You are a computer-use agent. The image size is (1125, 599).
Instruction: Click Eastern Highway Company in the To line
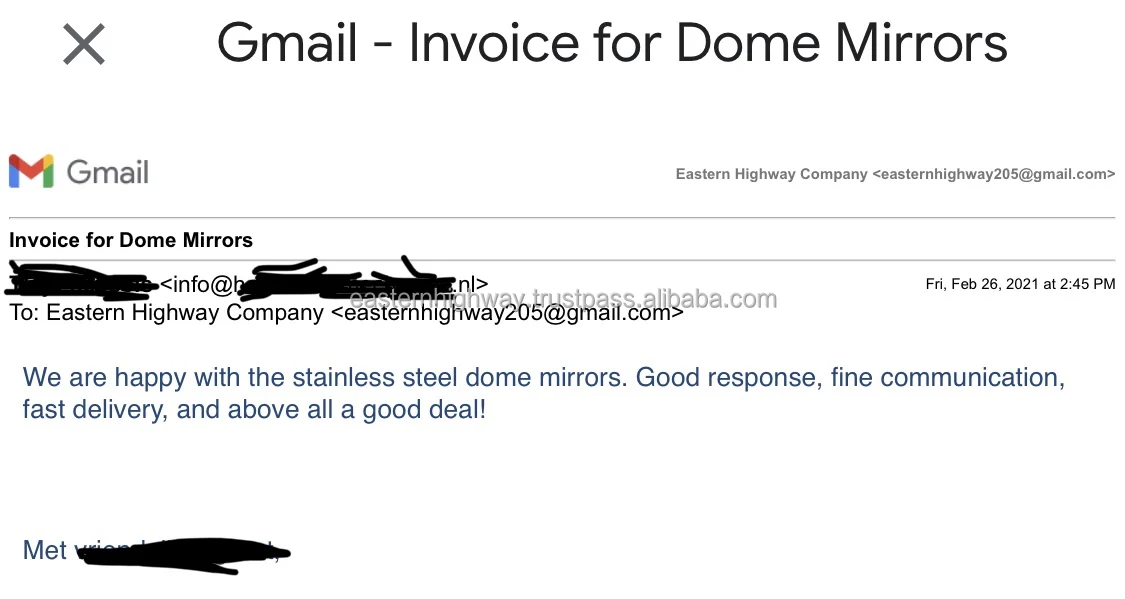(x=185, y=312)
